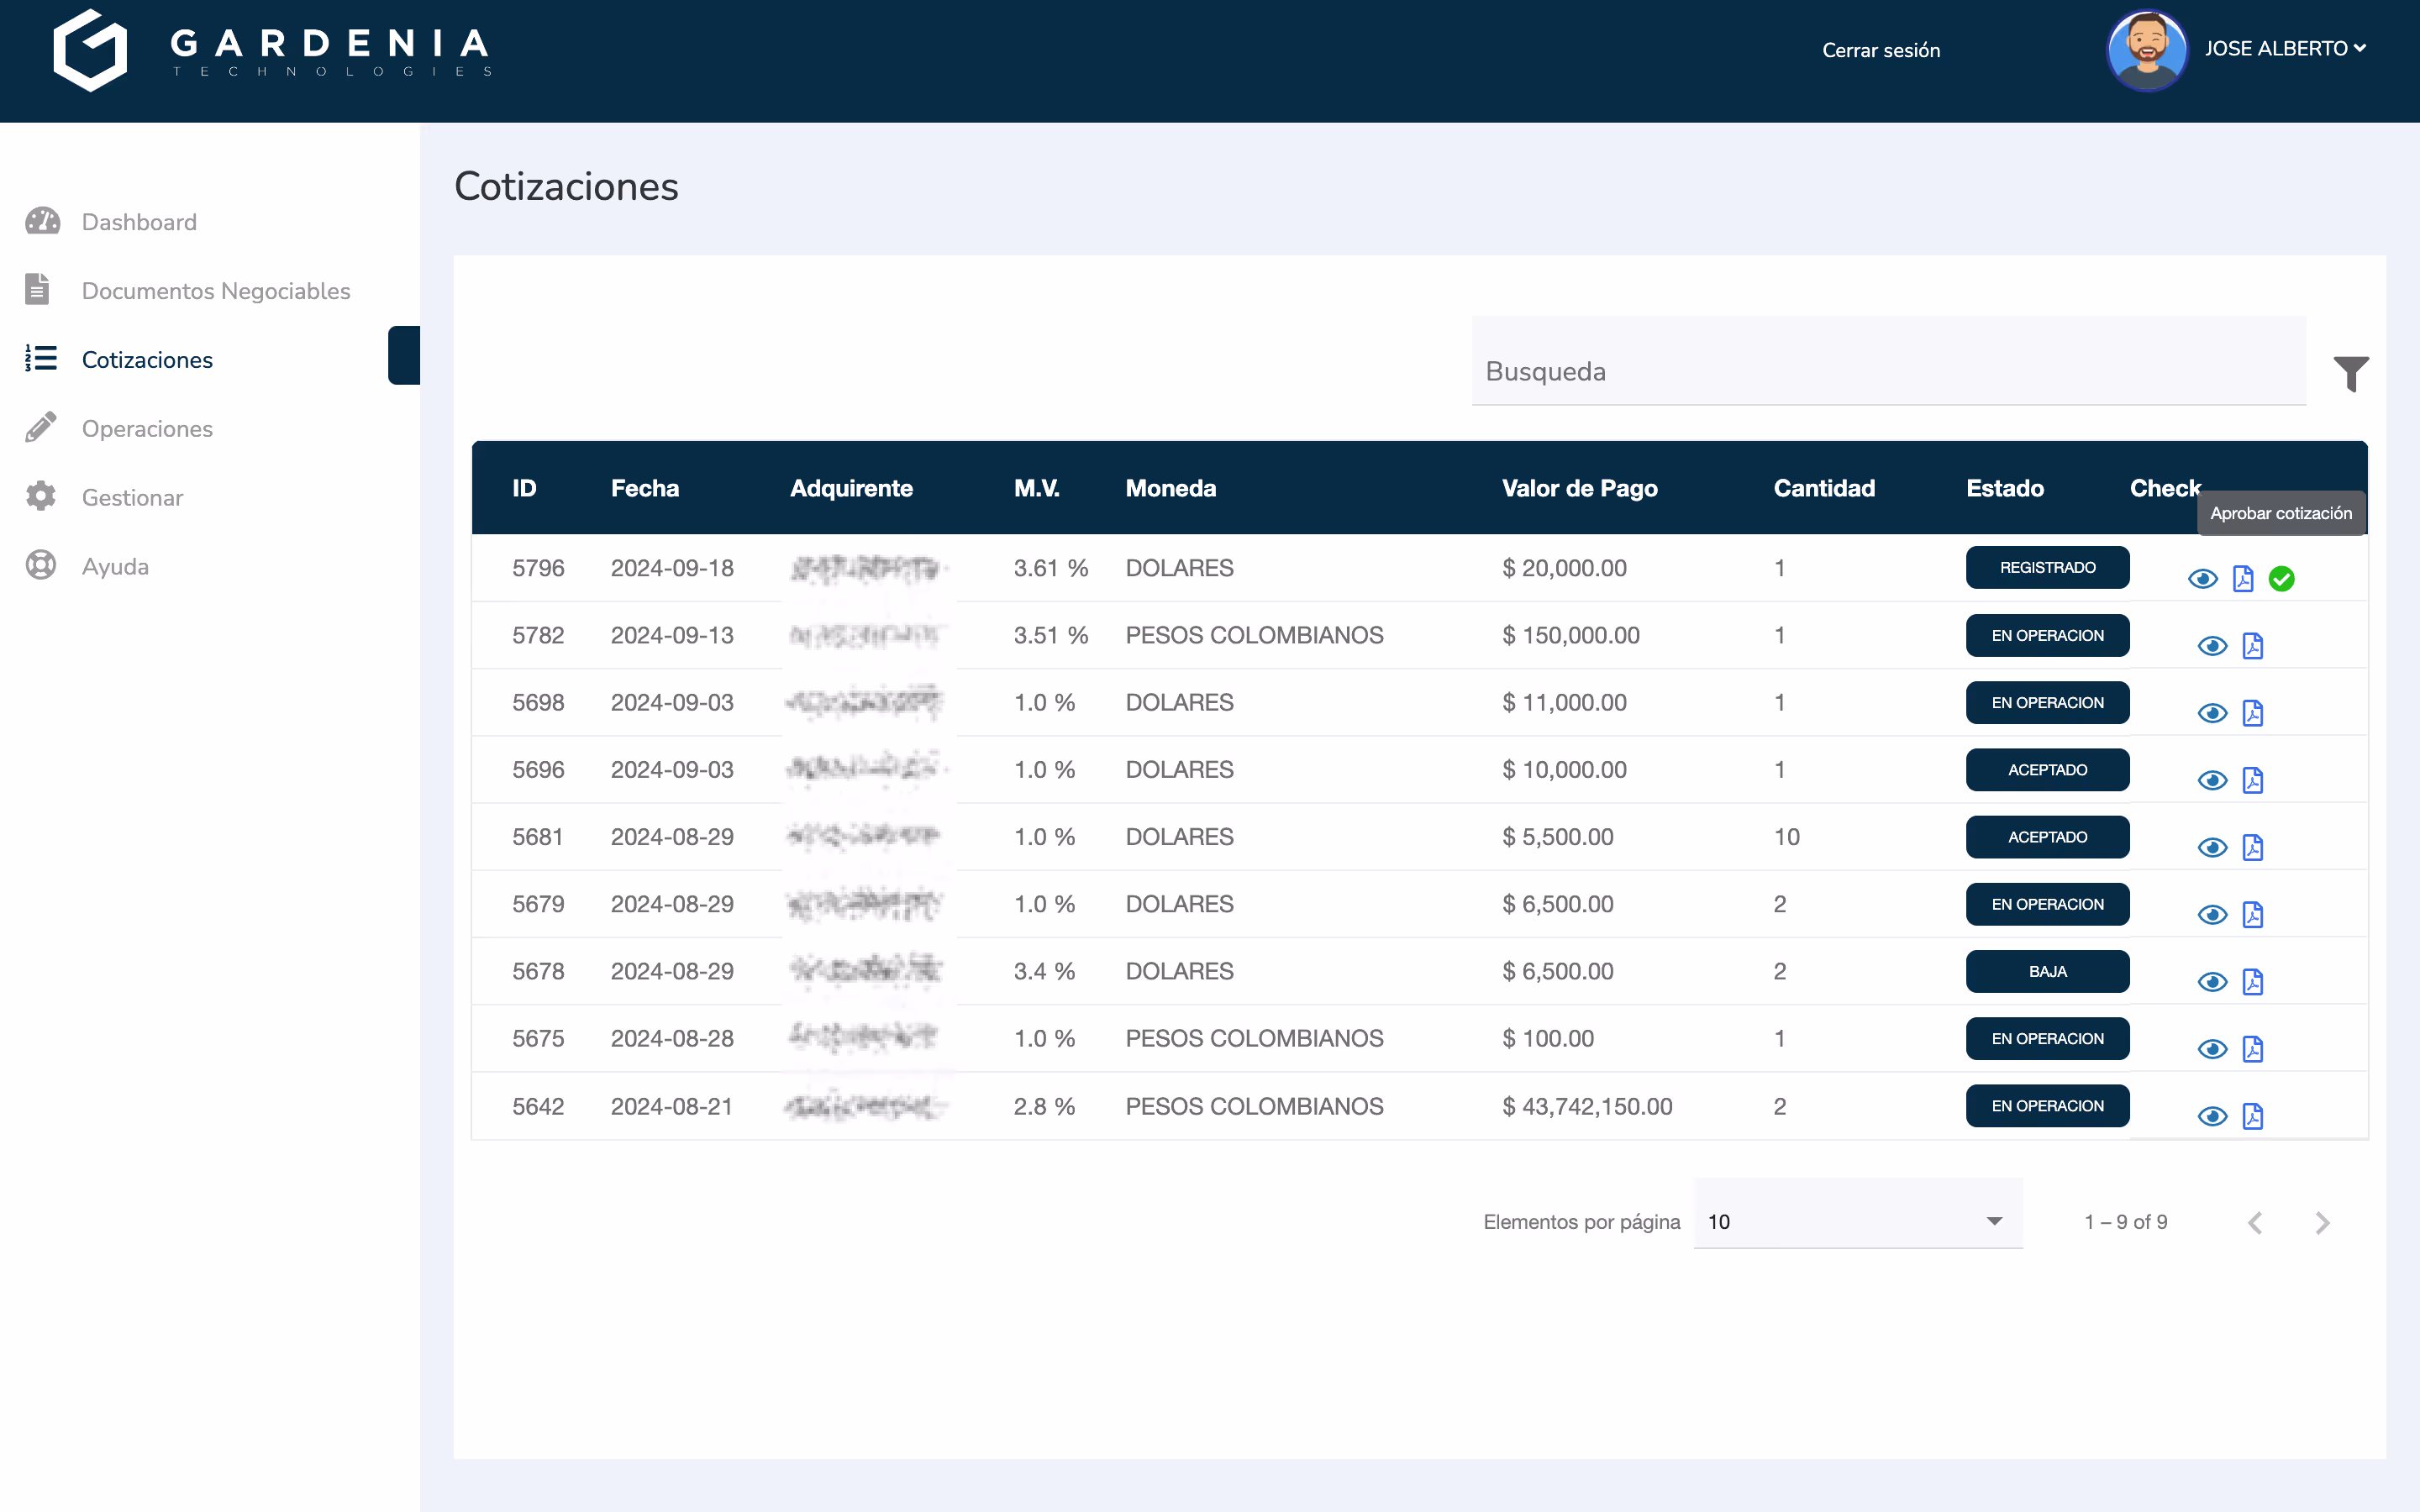This screenshot has height=1512, width=2420.
Task: Toggle the green check to approve cotización 5796
Action: 2282,578
